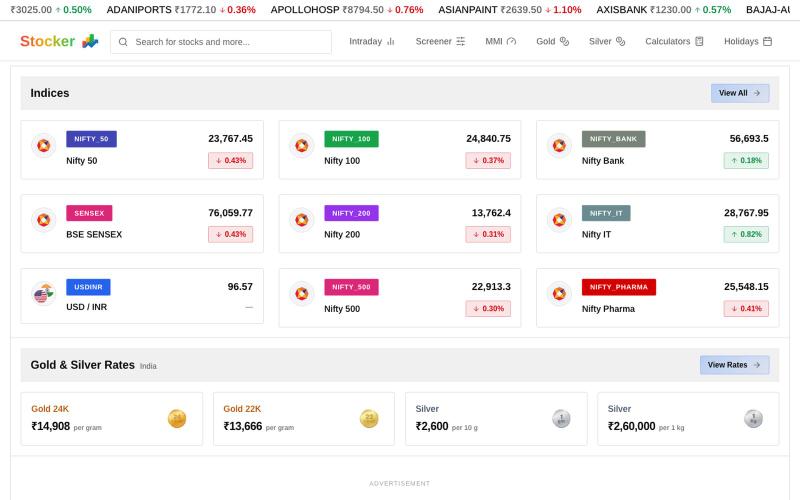This screenshot has width=800, height=500.
Task: Click the Nifty IT 0.82% change badge
Action: 746,235
